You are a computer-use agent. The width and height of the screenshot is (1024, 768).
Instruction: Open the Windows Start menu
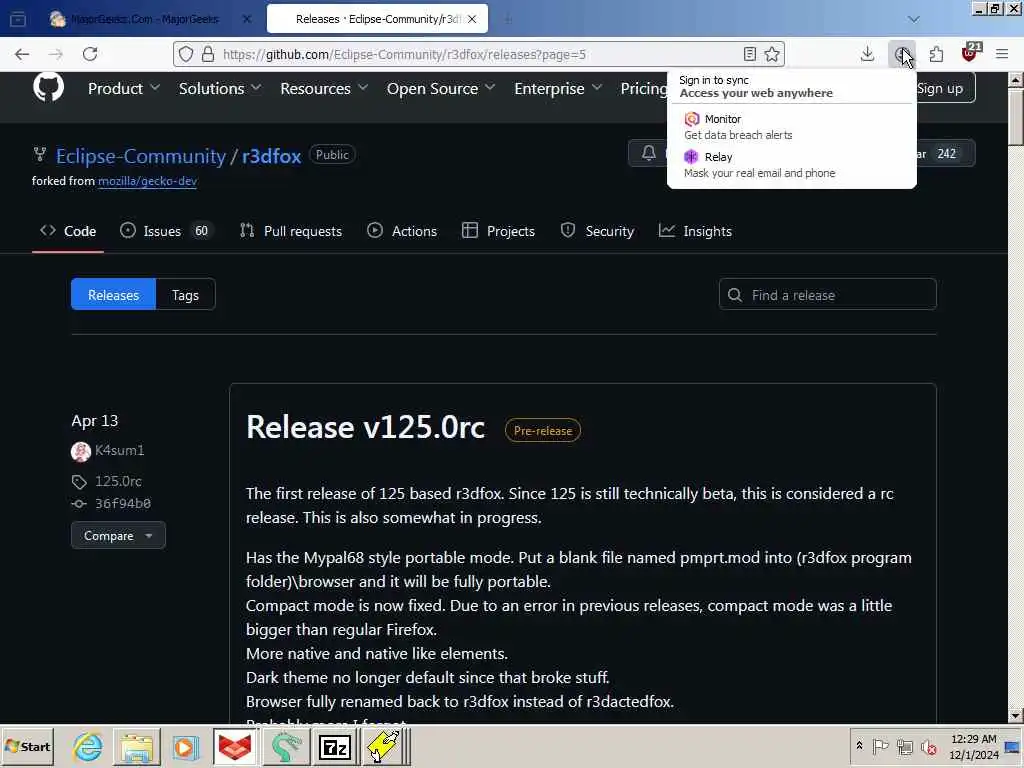click(x=27, y=746)
